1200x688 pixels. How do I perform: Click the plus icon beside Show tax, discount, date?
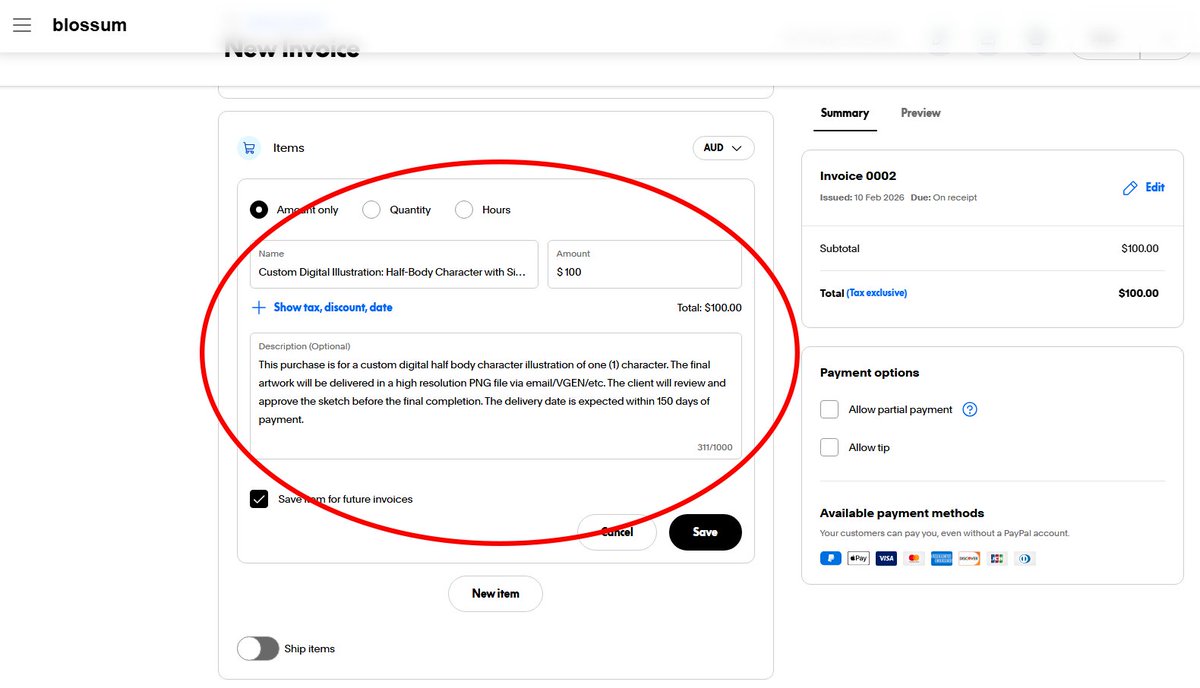click(259, 308)
